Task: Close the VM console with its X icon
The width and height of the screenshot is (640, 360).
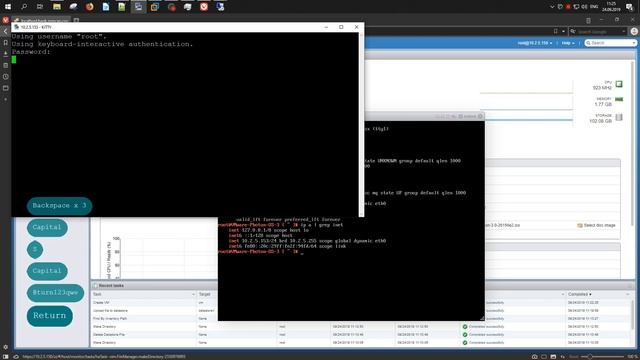Action: tap(480, 116)
